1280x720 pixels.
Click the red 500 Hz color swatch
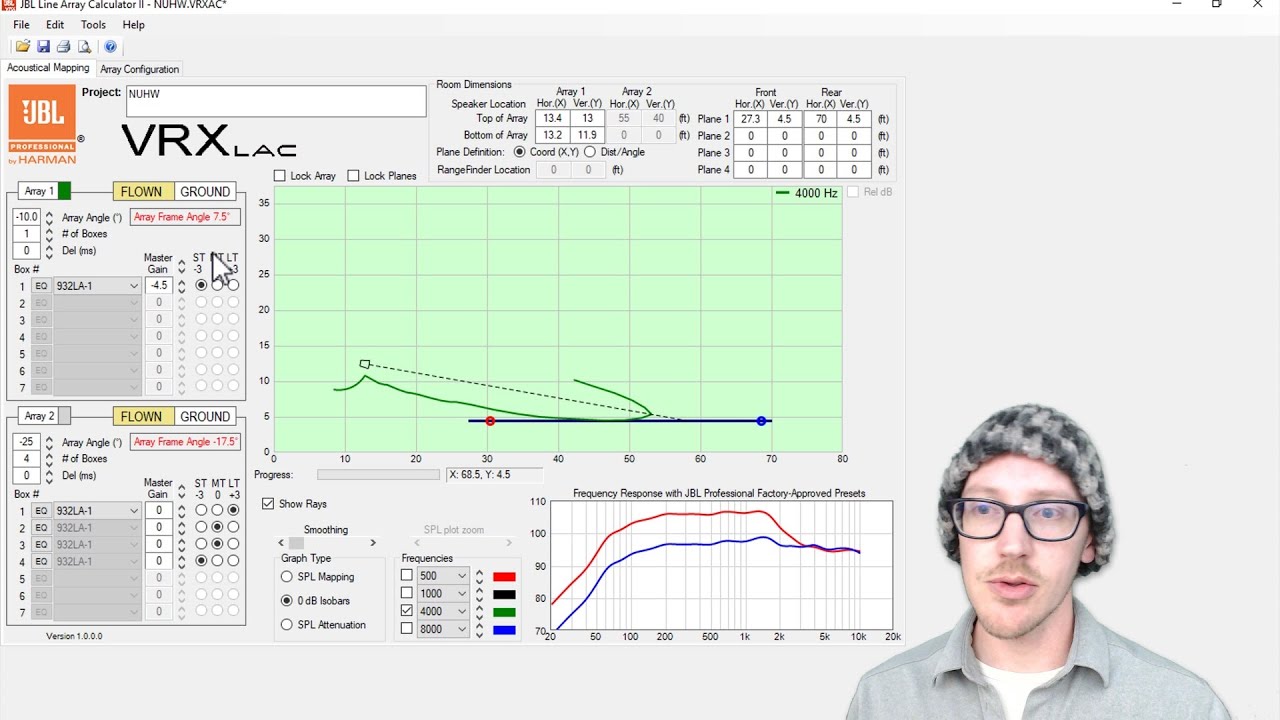504,576
